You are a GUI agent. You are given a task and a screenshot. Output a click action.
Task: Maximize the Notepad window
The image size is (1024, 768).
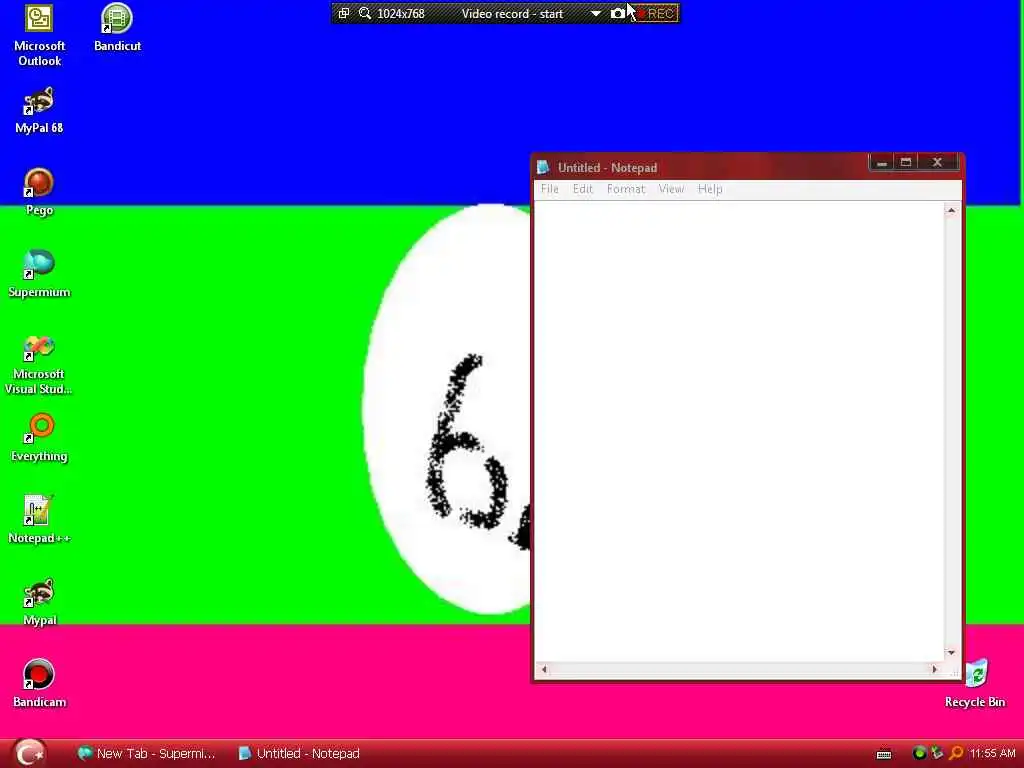[x=906, y=162]
